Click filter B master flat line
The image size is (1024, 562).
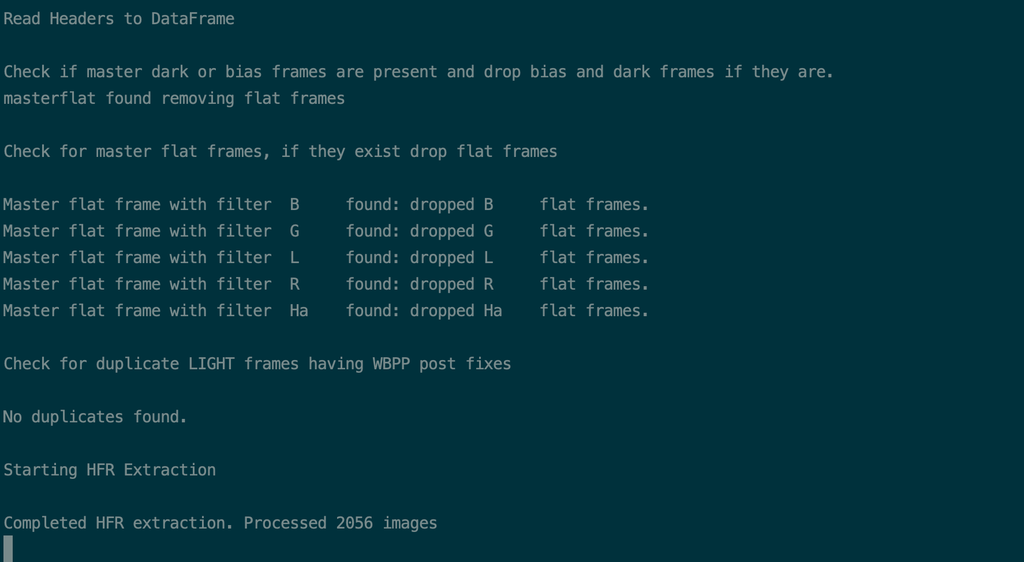click(326, 204)
